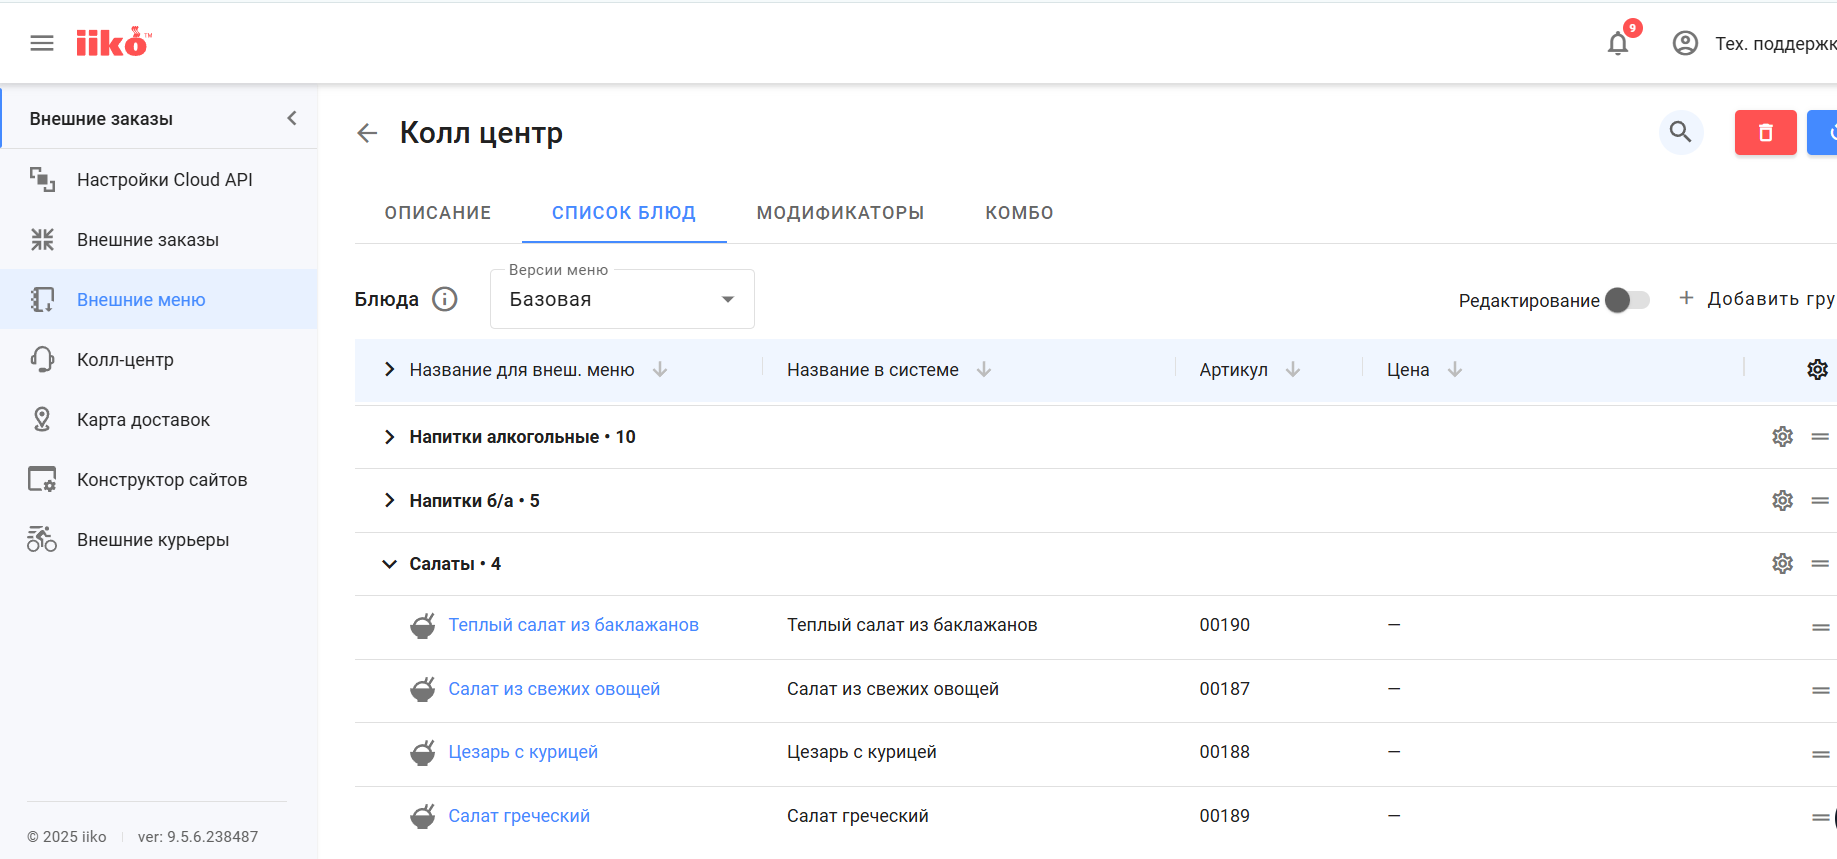
Task: Click the red delete trash button
Action: [1765, 132]
